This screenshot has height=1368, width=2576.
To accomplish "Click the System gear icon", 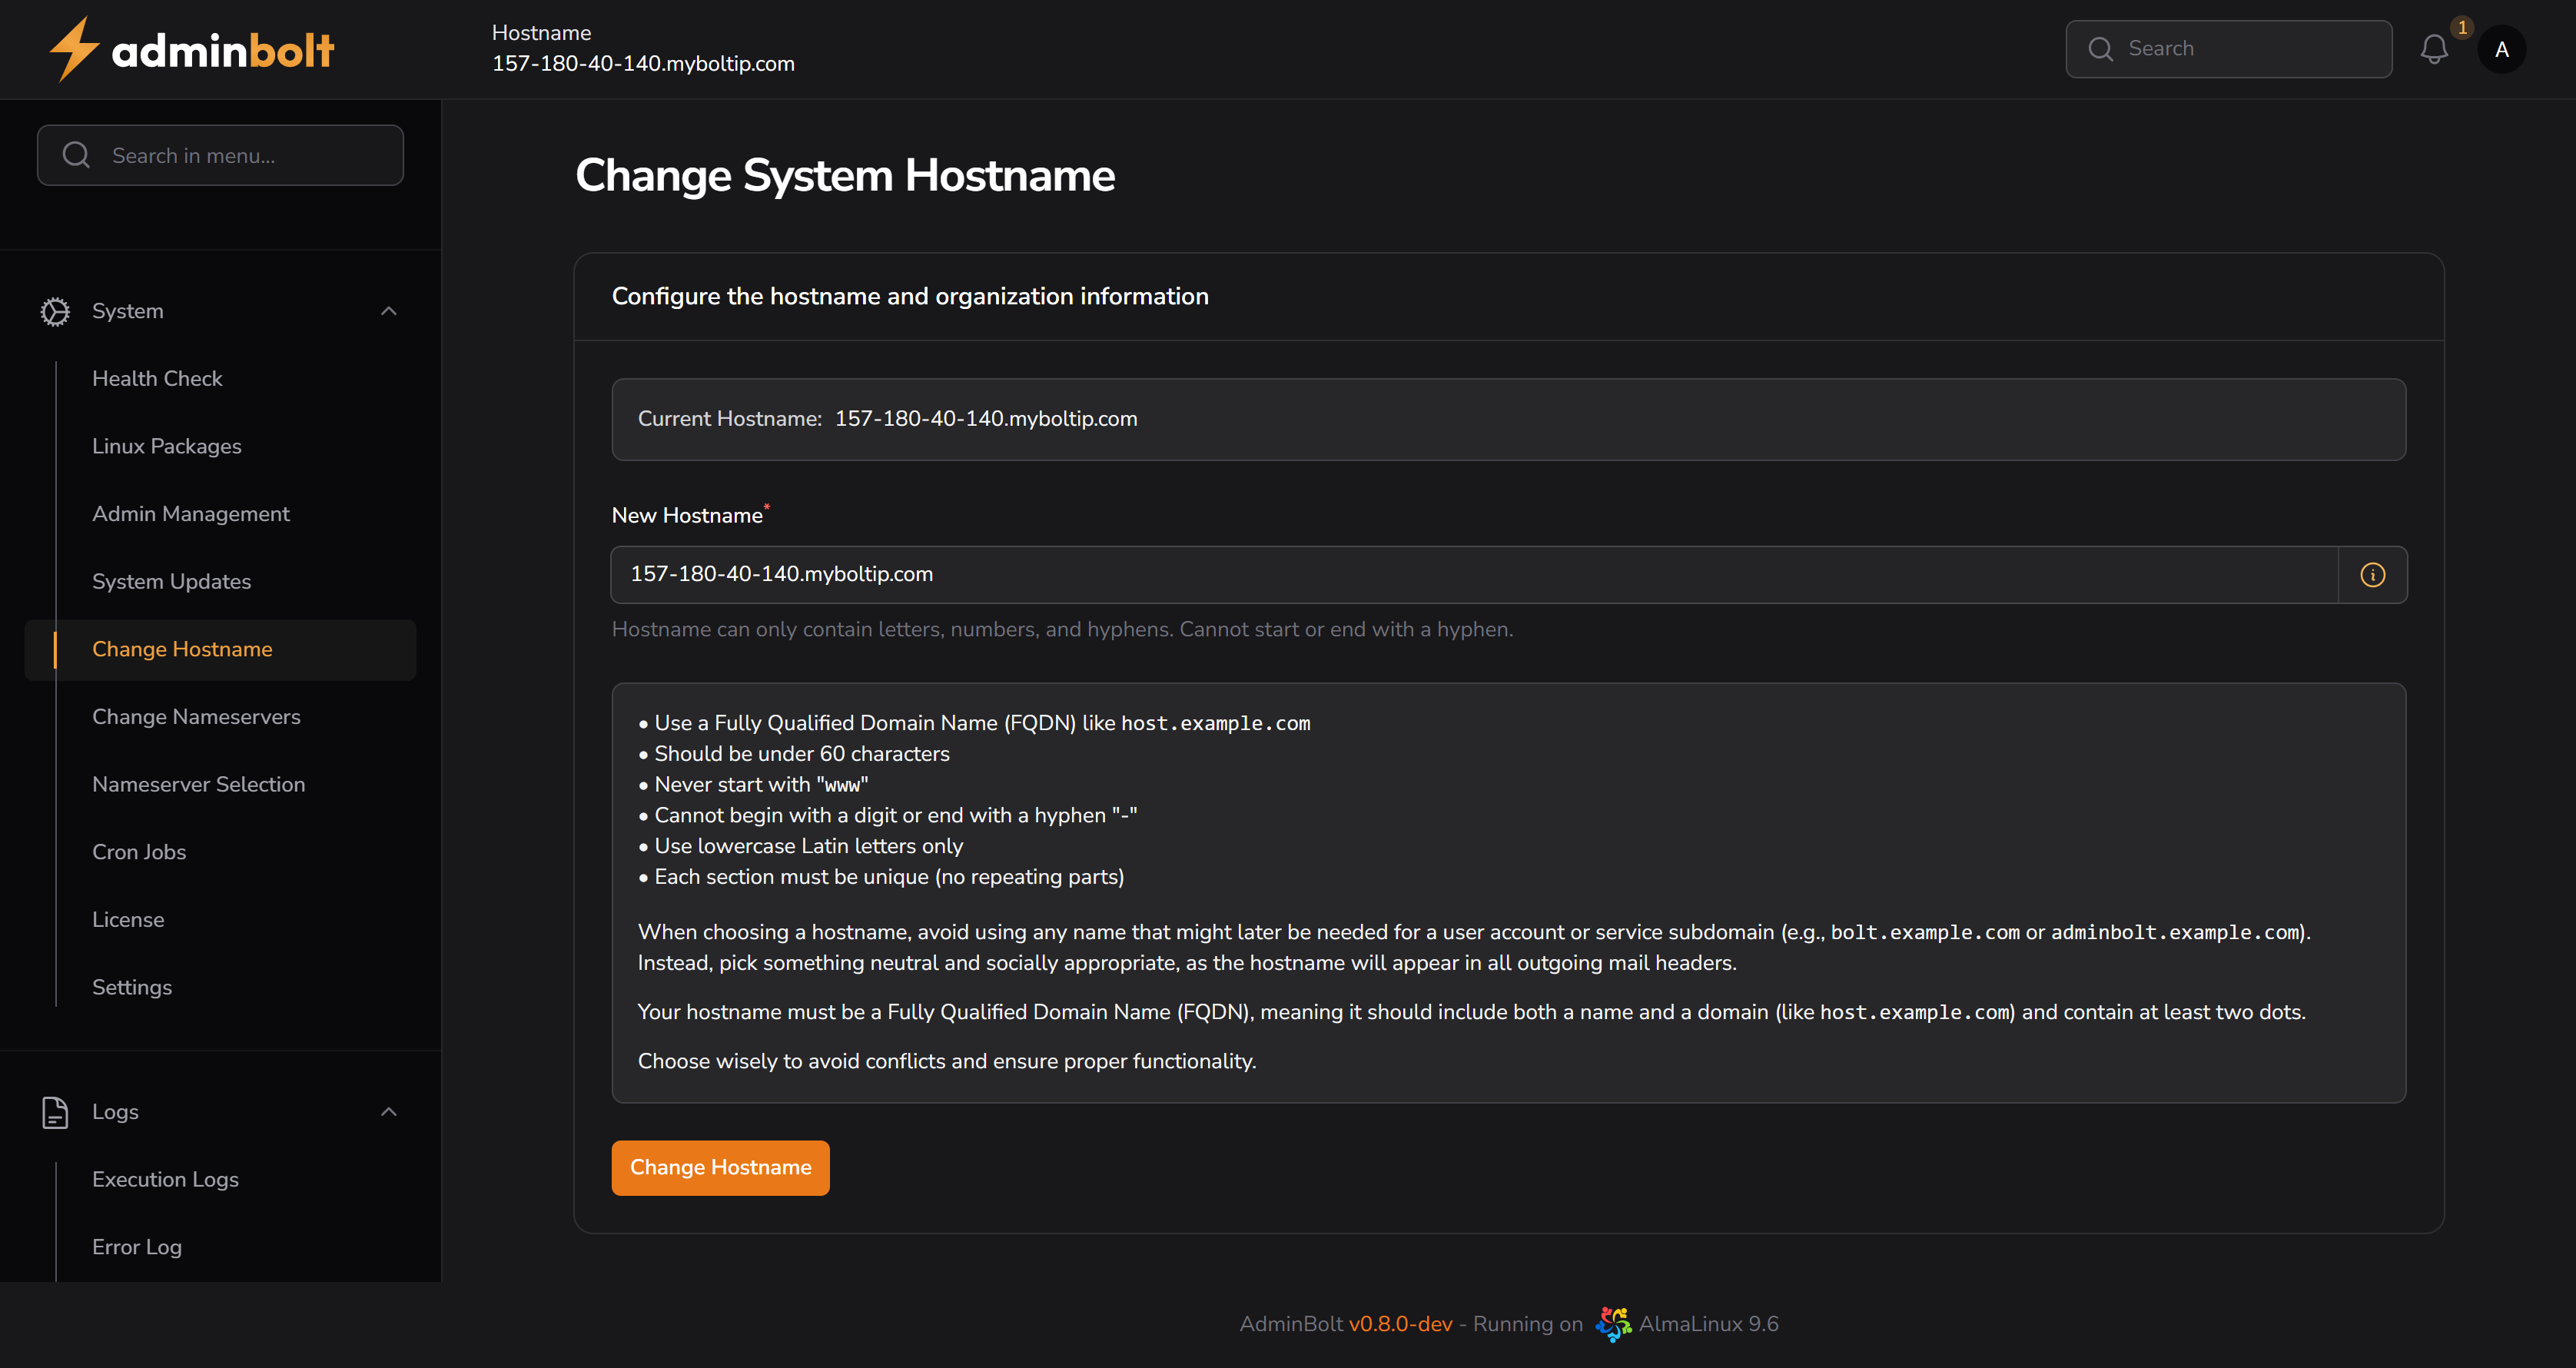I will (55, 311).
